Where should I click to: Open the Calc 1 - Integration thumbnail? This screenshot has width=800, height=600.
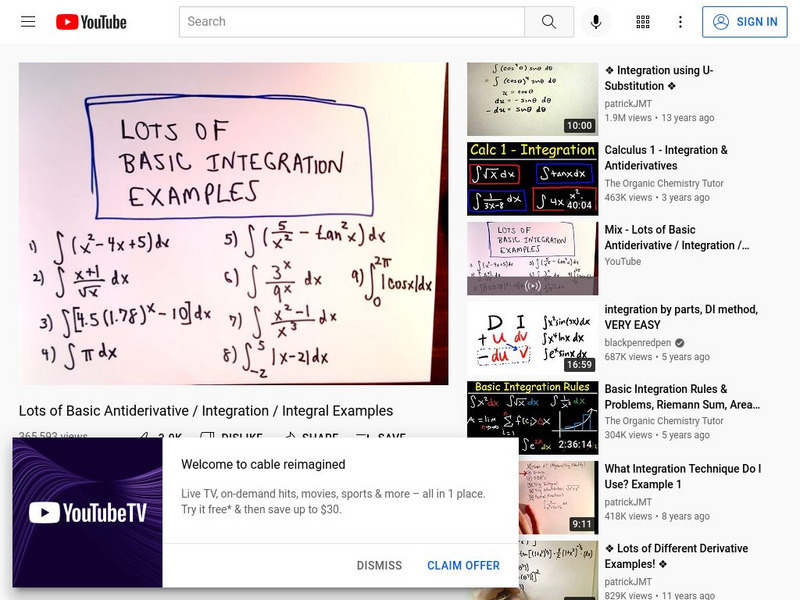tap(533, 179)
